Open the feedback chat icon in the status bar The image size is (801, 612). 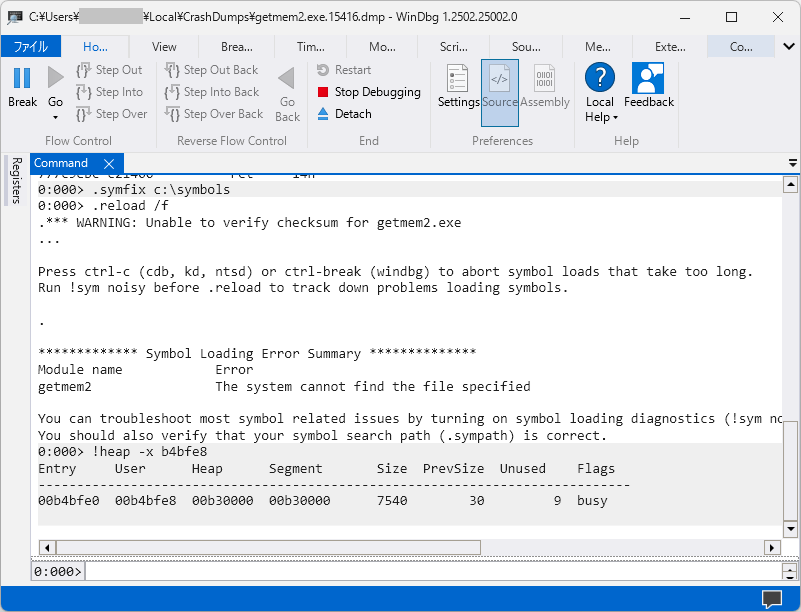(772, 599)
